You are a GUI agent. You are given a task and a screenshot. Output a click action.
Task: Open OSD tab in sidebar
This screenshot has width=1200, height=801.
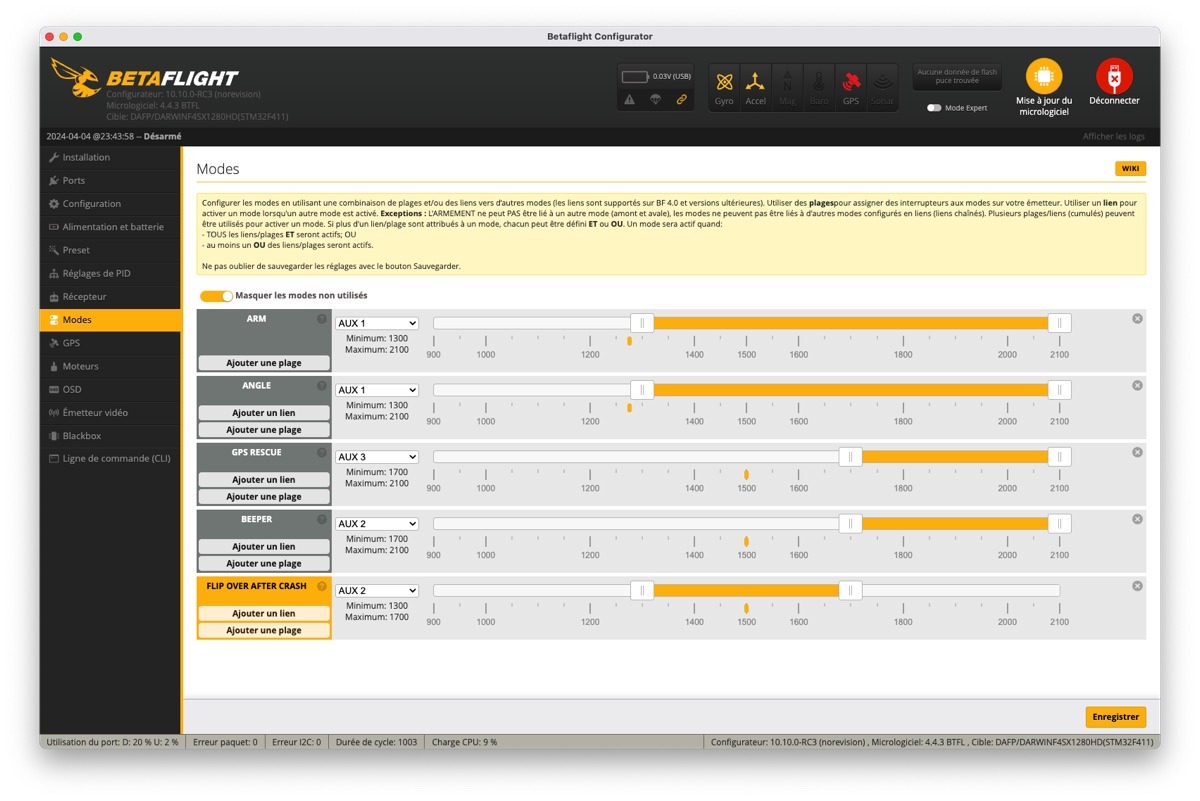(x=110, y=390)
